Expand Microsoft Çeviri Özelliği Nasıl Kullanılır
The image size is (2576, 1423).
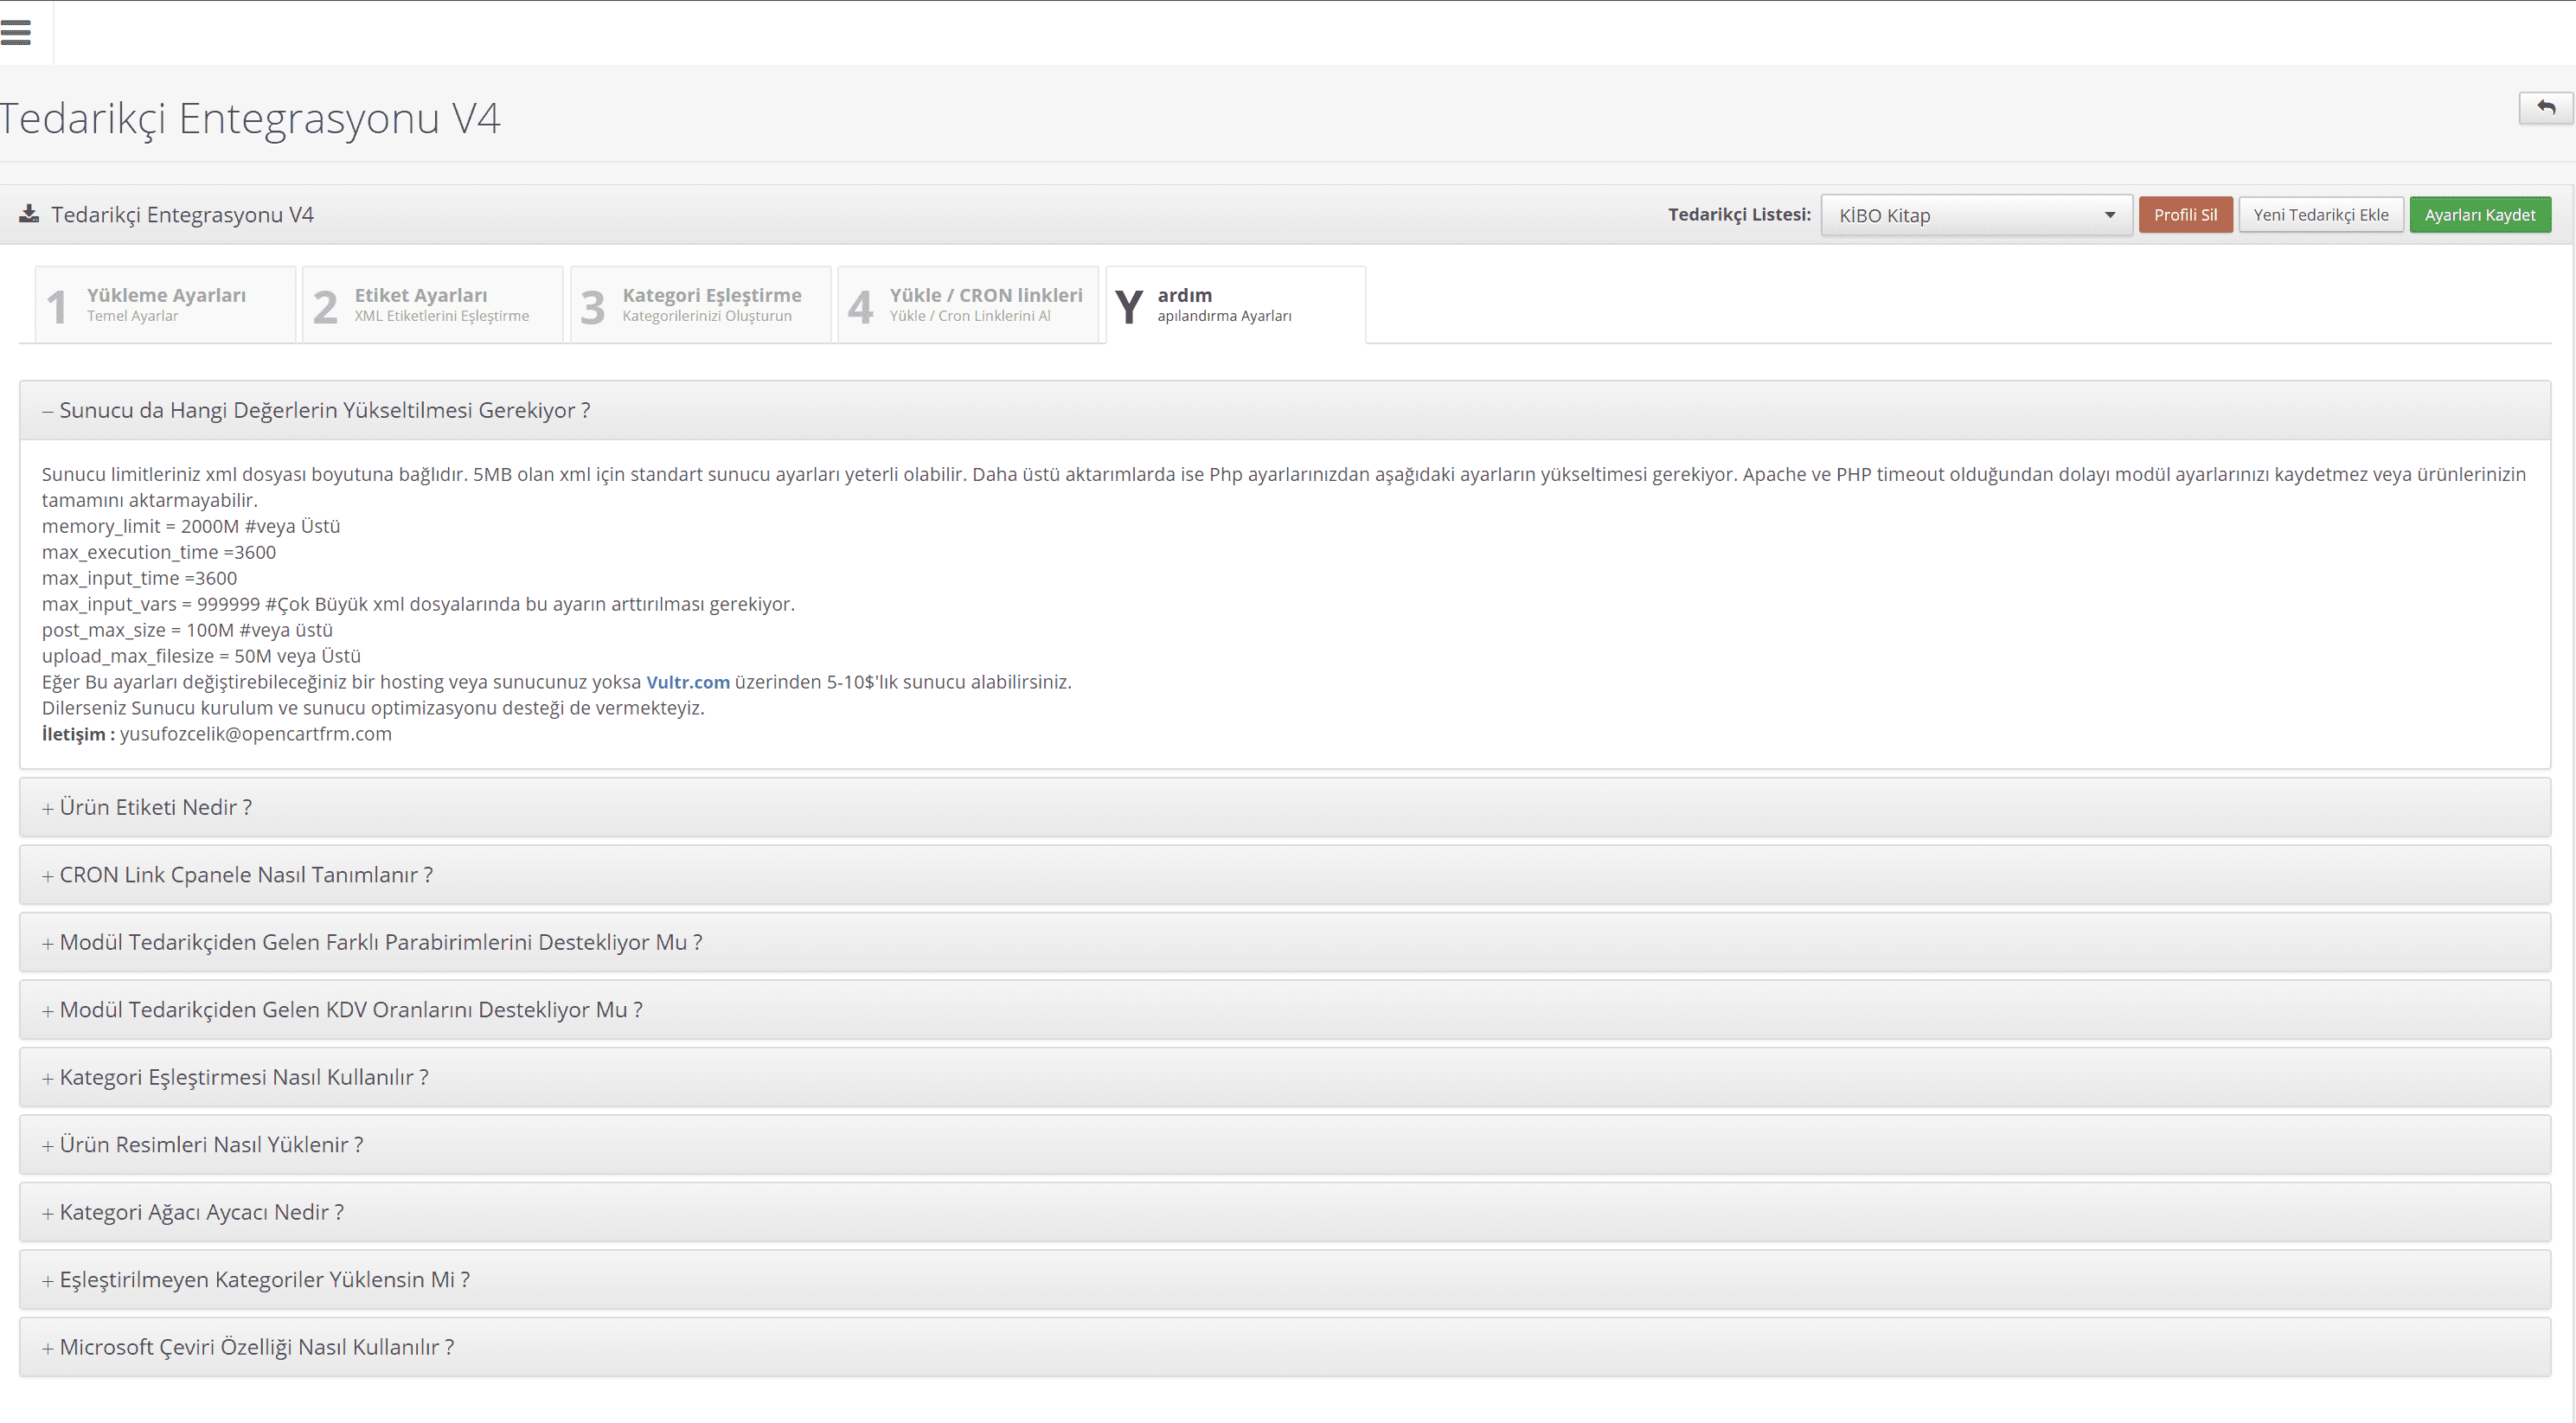1285,1347
